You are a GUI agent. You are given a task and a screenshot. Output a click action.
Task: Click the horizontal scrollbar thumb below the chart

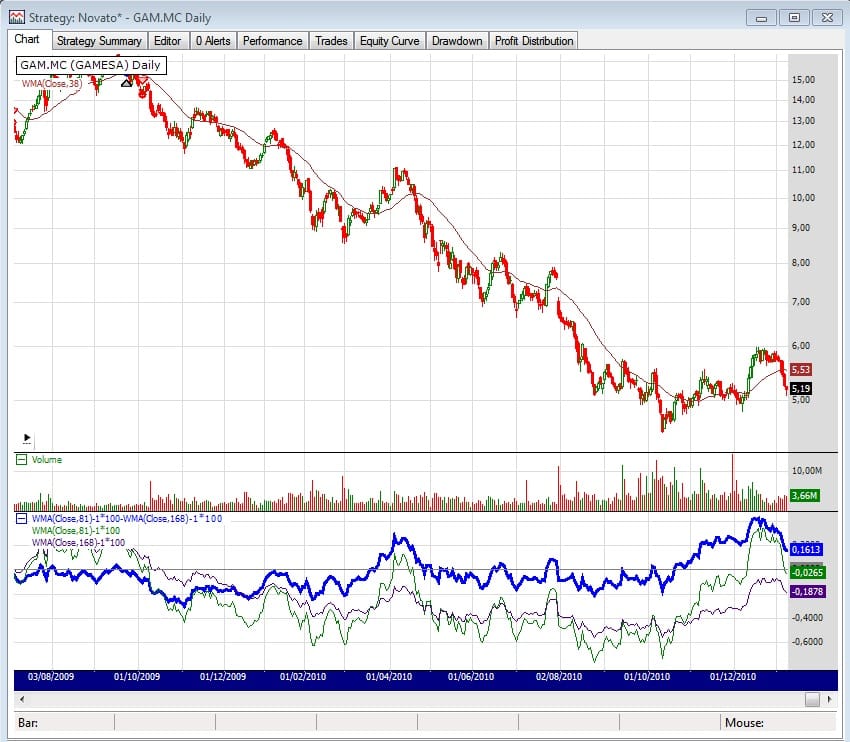pyautogui.click(x=812, y=699)
